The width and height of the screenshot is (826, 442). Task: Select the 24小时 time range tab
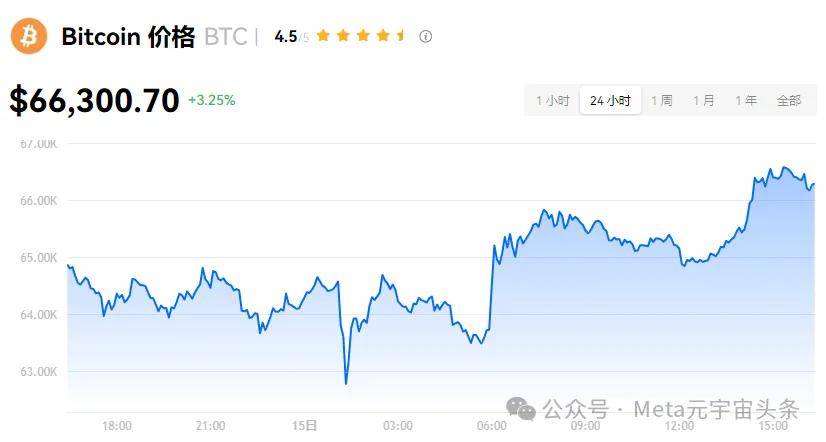610,100
